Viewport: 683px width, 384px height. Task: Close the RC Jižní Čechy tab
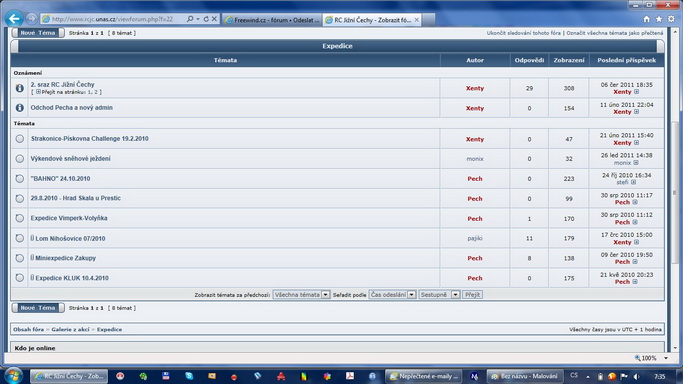(416, 20)
